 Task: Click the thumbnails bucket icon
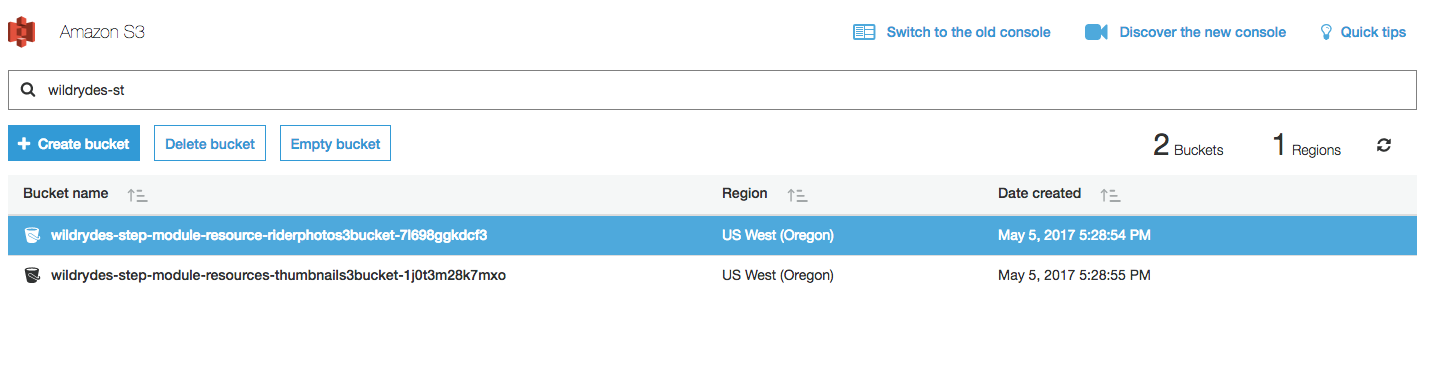pos(32,275)
